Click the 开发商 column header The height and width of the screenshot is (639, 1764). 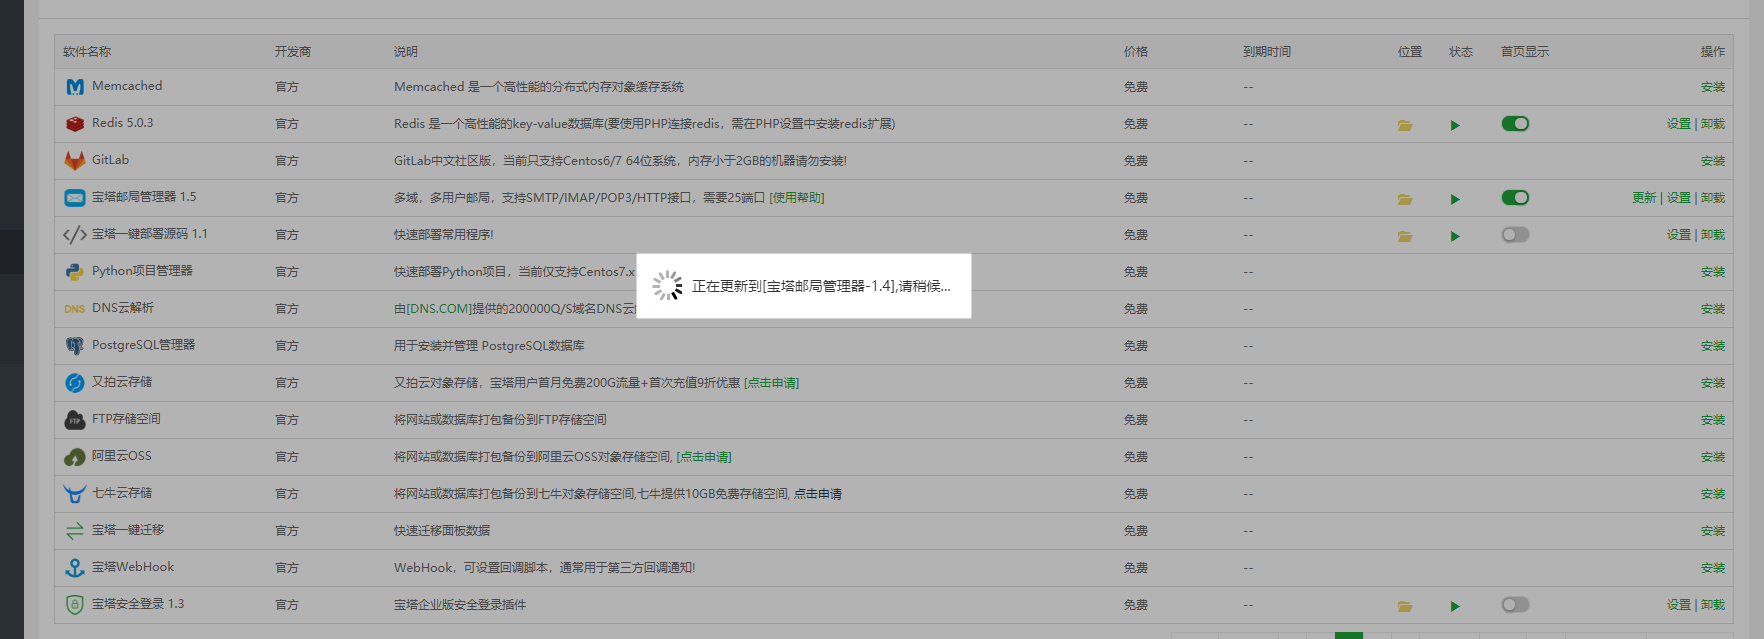point(293,52)
